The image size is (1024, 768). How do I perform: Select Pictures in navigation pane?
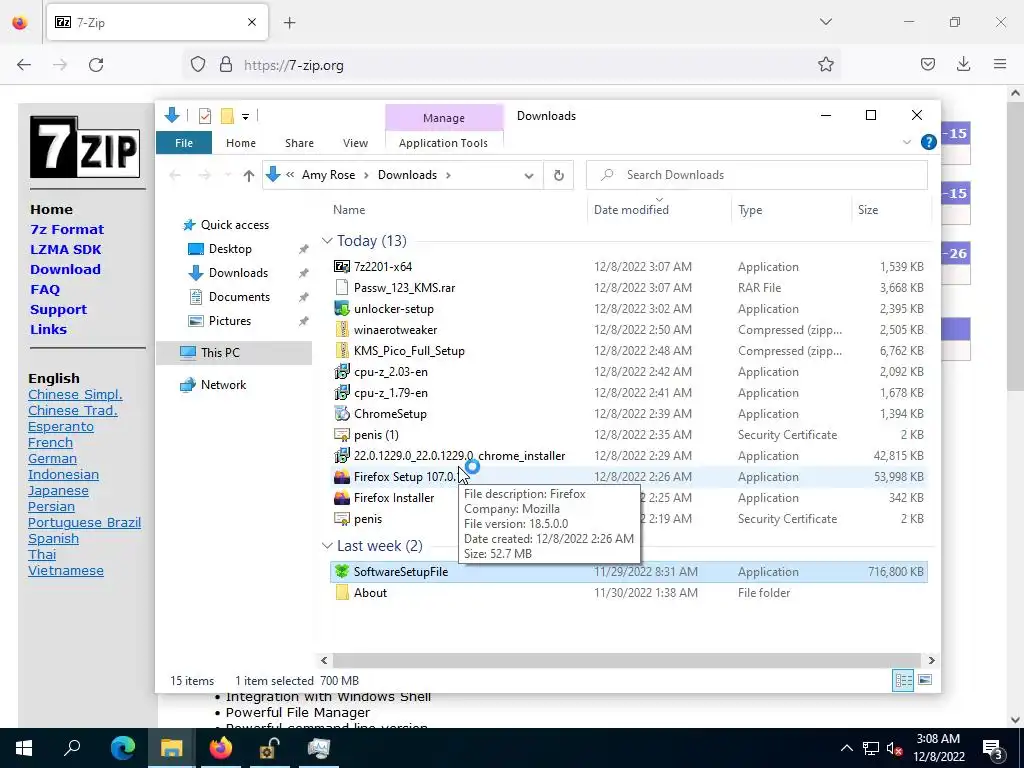point(229,321)
